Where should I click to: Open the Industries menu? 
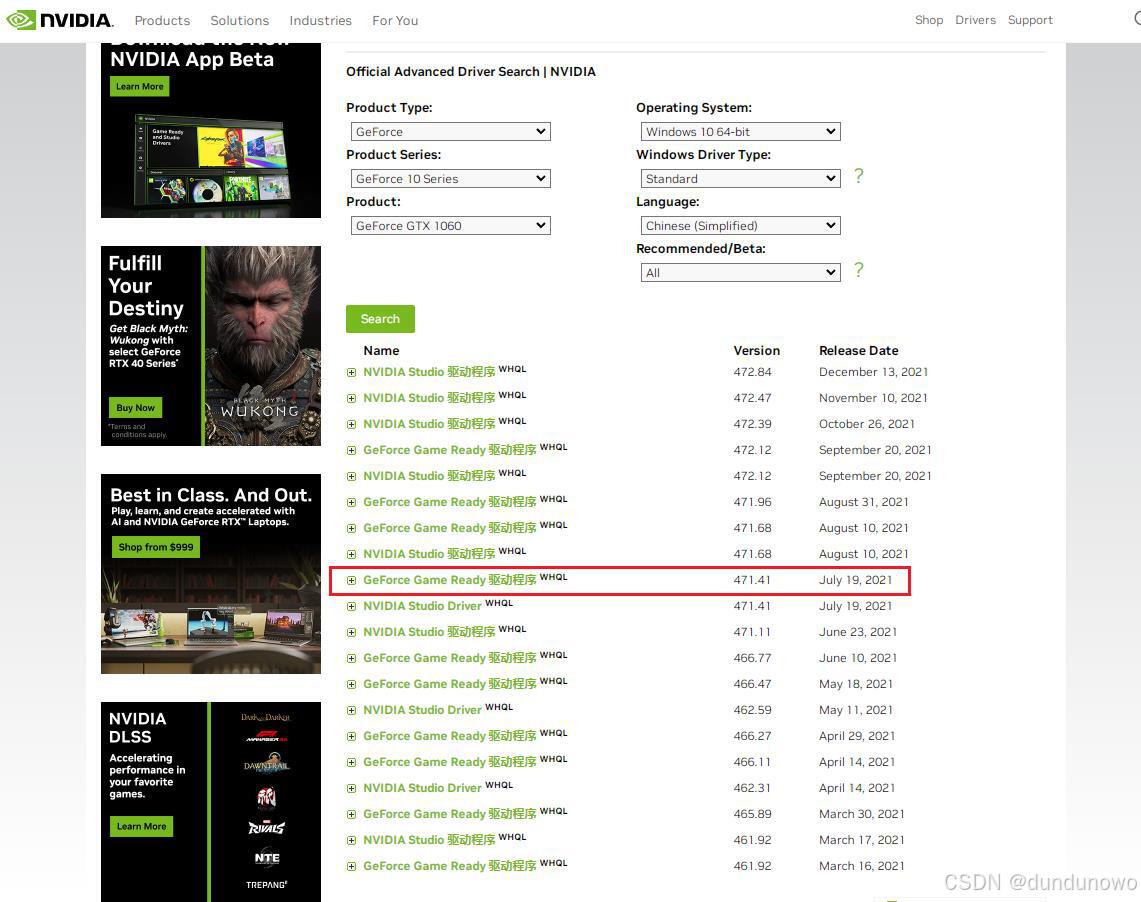coord(320,20)
